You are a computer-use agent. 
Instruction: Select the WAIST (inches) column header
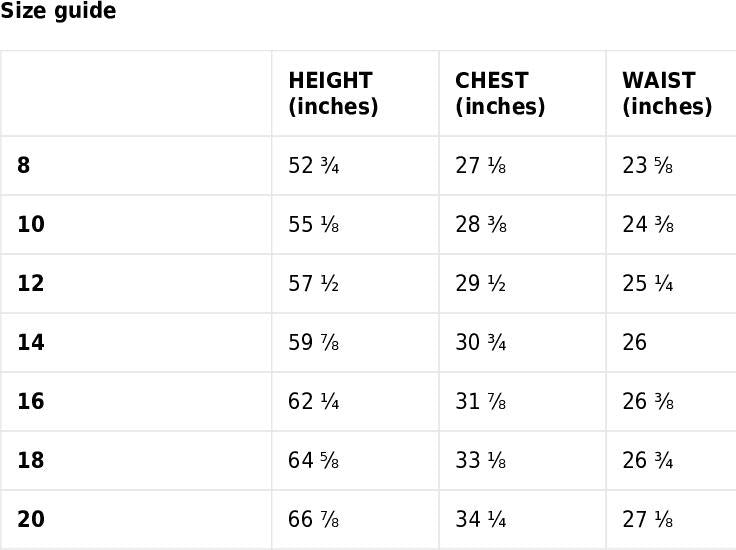click(666, 94)
